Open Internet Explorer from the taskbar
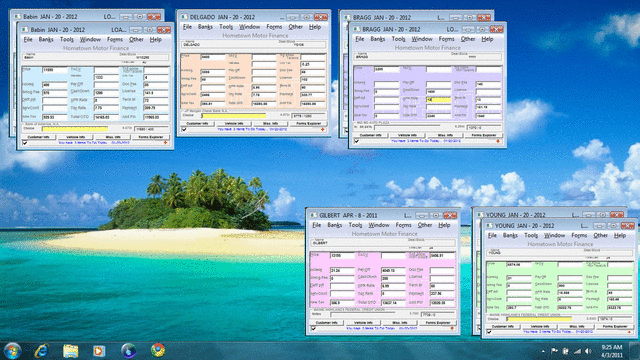The height and width of the screenshot is (360, 640). click(x=41, y=351)
